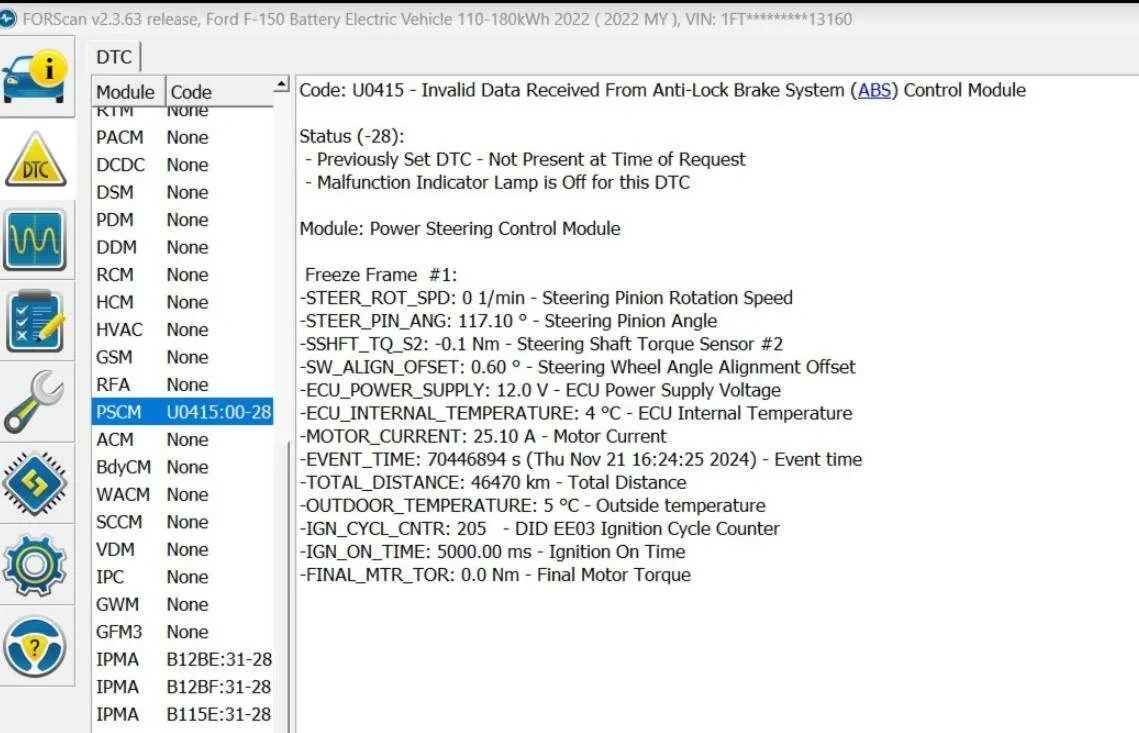The height and width of the screenshot is (733, 1139).
Task: Select the DCDC module row
Action: coord(182,165)
